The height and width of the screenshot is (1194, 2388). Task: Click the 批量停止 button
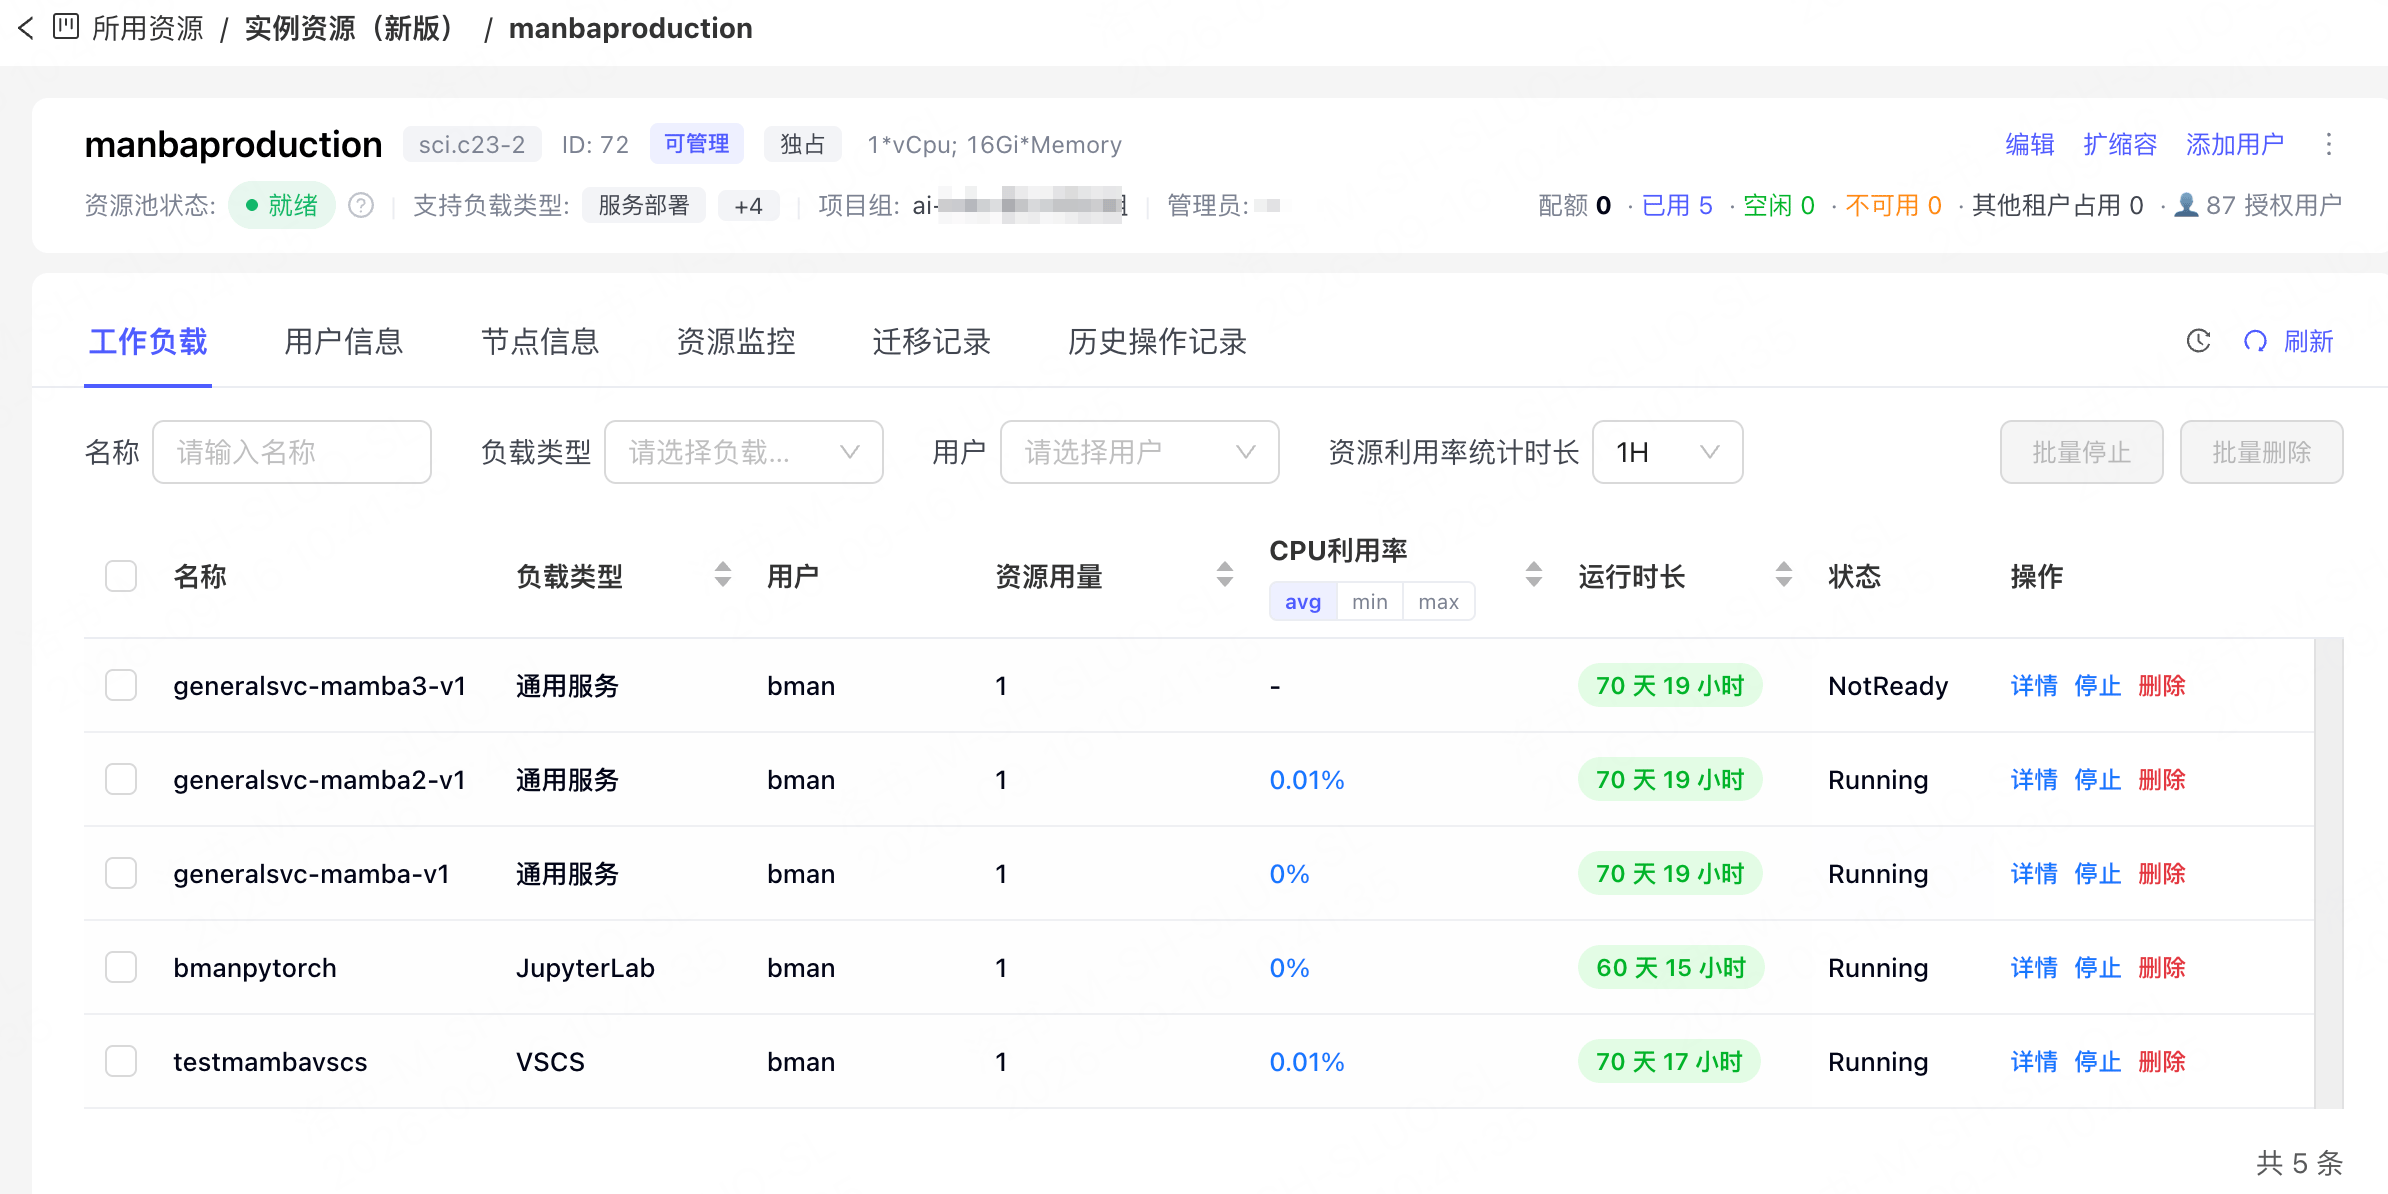2082,452
